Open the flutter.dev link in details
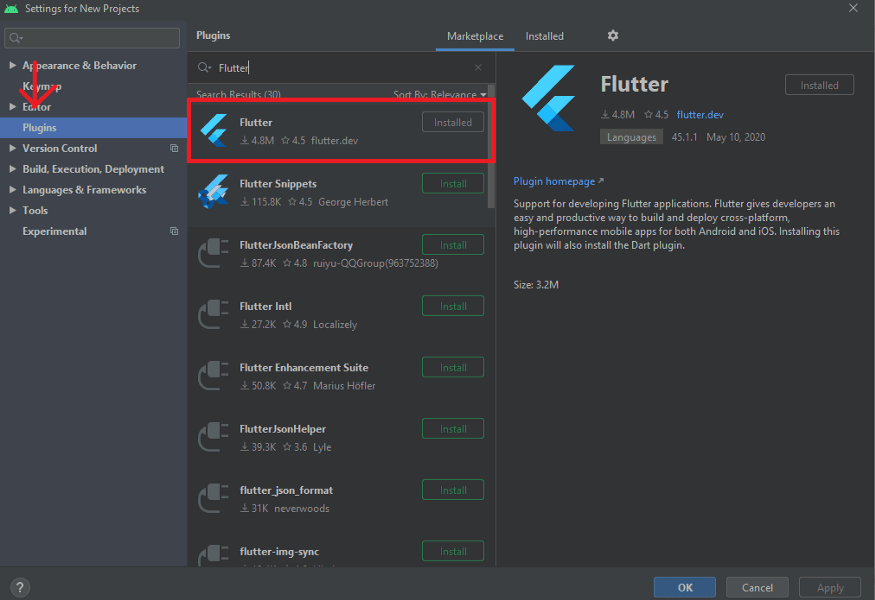875x600 pixels. [x=700, y=114]
